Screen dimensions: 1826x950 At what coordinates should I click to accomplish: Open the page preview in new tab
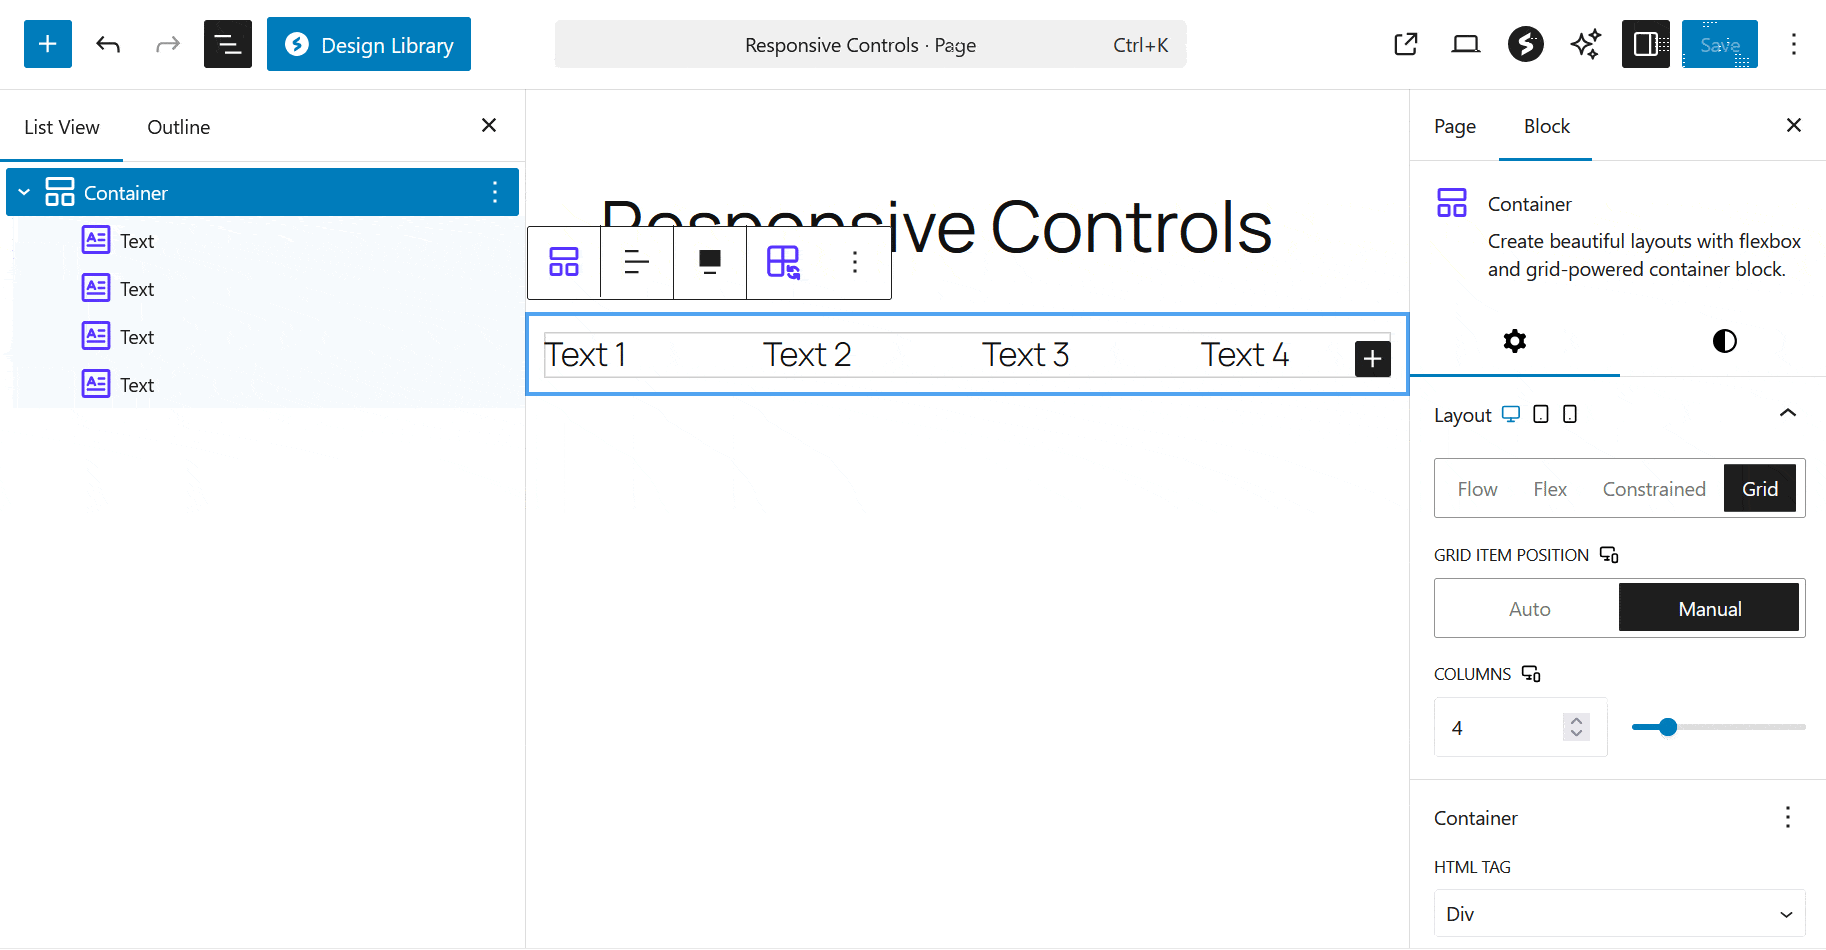pos(1405,44)
